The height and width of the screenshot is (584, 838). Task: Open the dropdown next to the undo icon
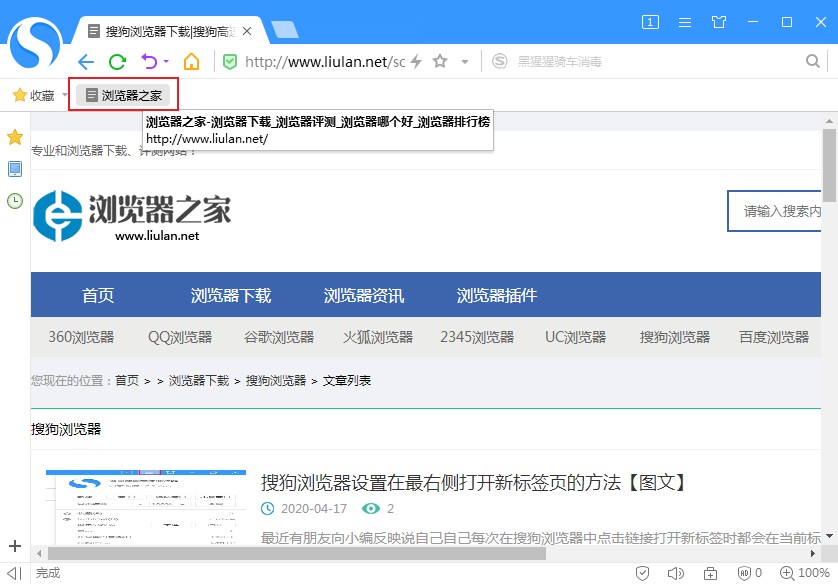(166, 61)
